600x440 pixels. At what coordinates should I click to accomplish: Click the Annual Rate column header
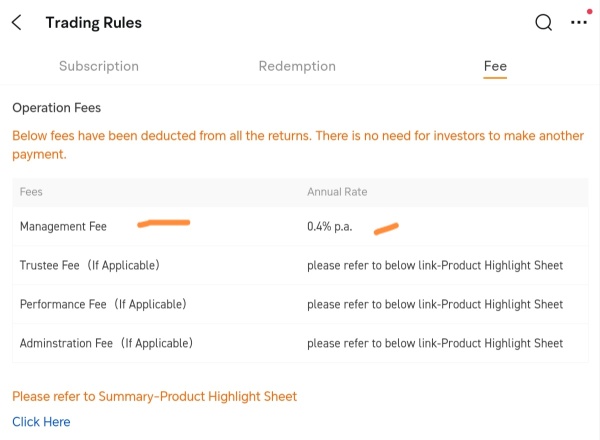point(337,192)
